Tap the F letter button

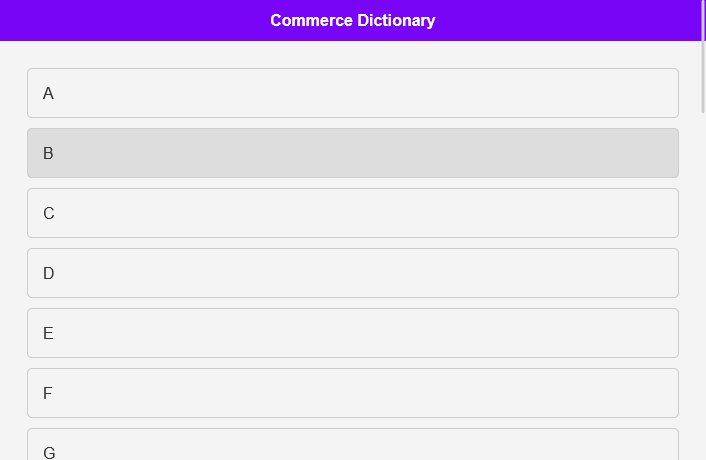click(x=352, y=393)
